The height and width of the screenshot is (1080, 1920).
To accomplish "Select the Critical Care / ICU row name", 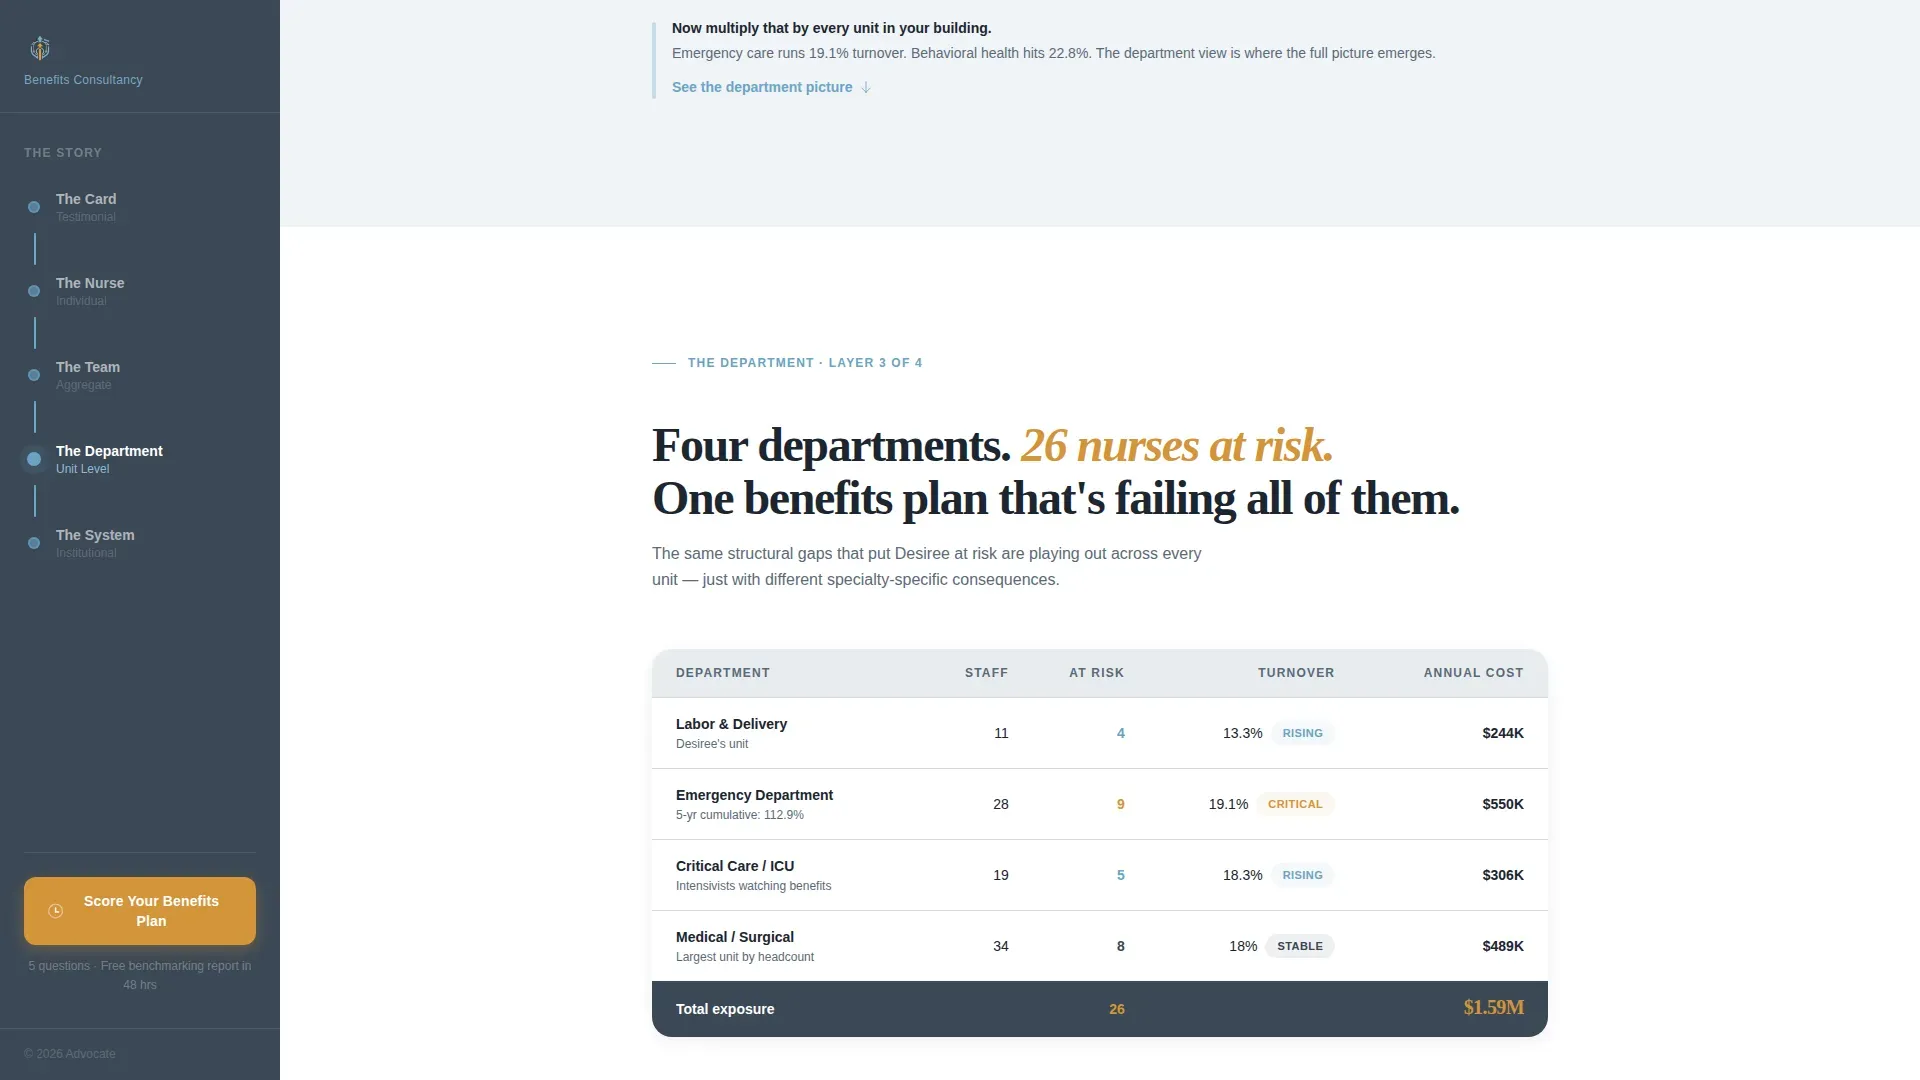I will (x=735, y=866).
